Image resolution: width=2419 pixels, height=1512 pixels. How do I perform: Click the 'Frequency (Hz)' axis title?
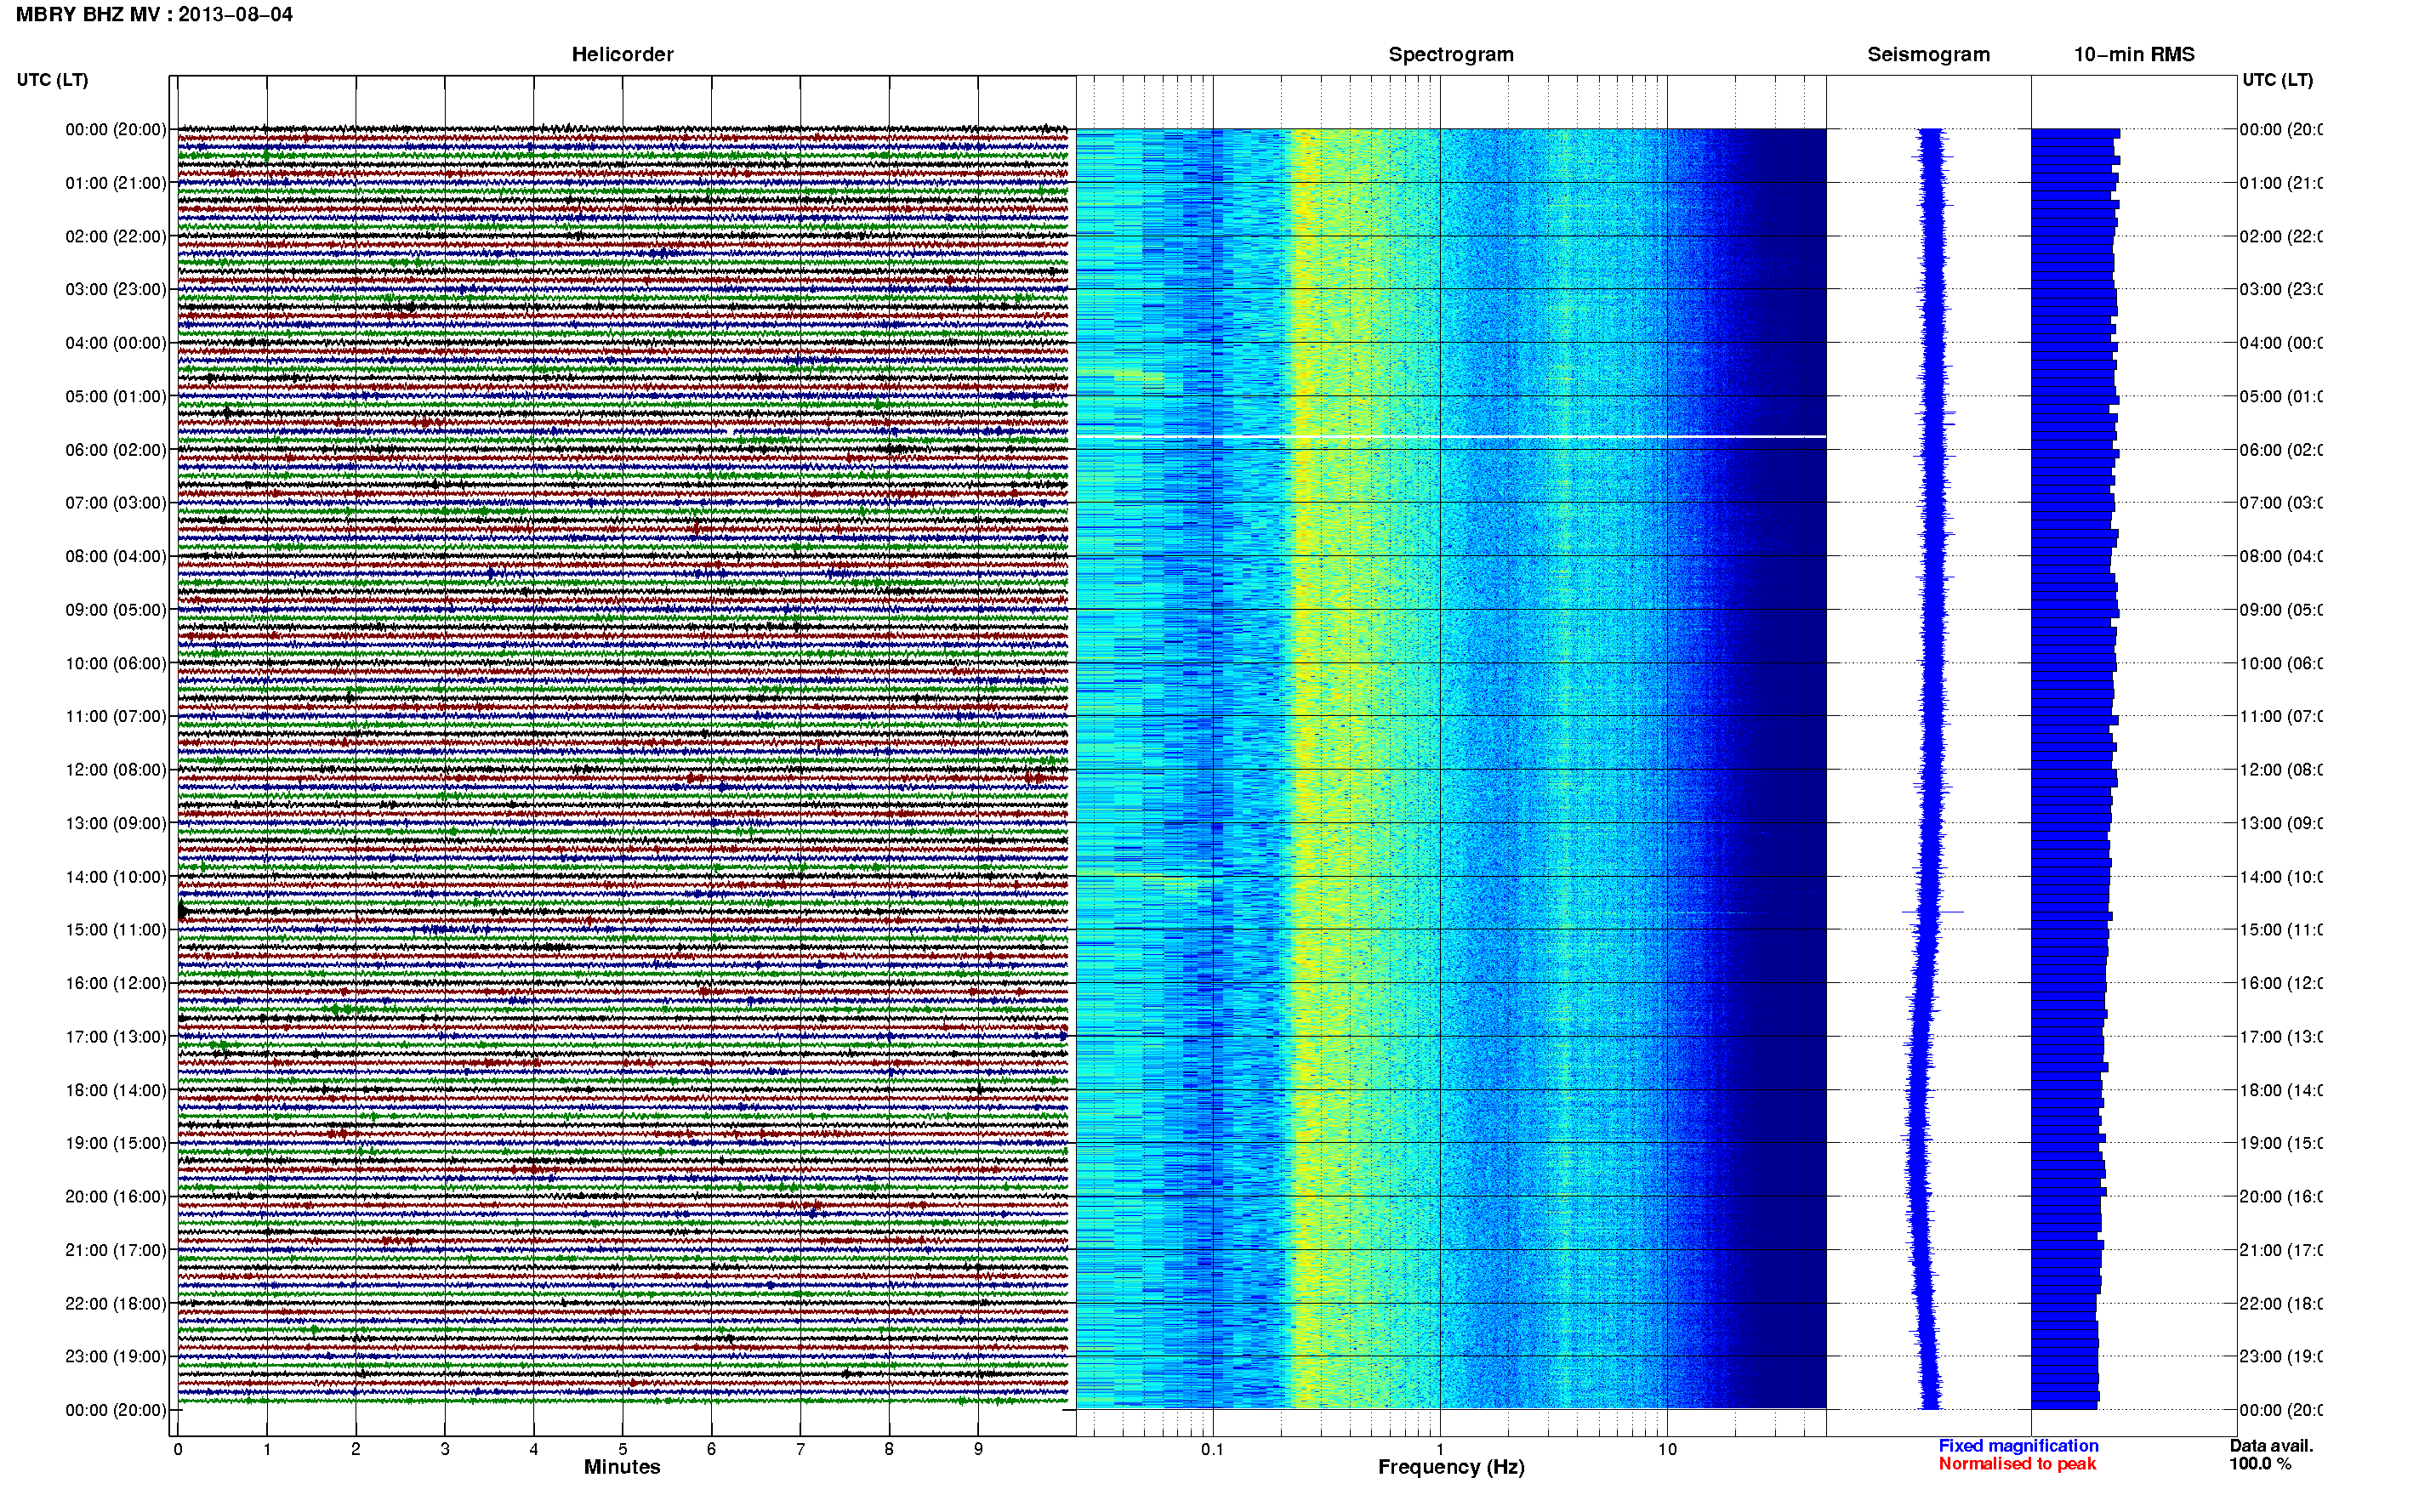pyautogui.click(x=1451, y=1467)
